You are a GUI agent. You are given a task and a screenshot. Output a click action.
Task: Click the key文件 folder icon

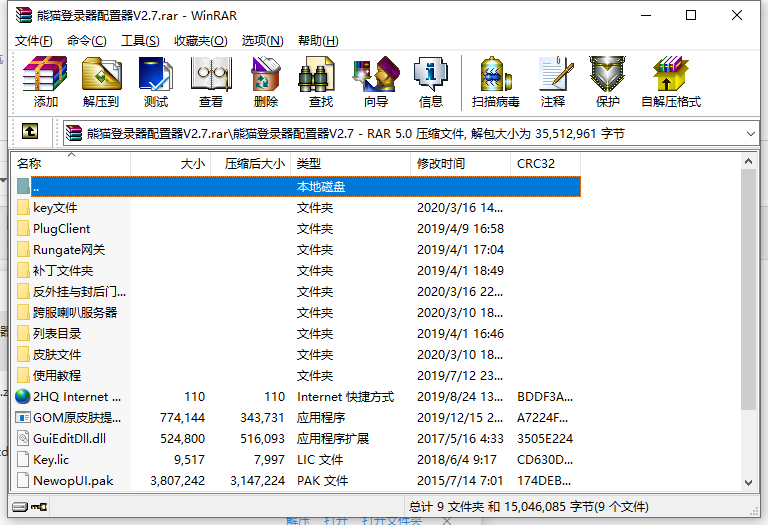[23, 208]
